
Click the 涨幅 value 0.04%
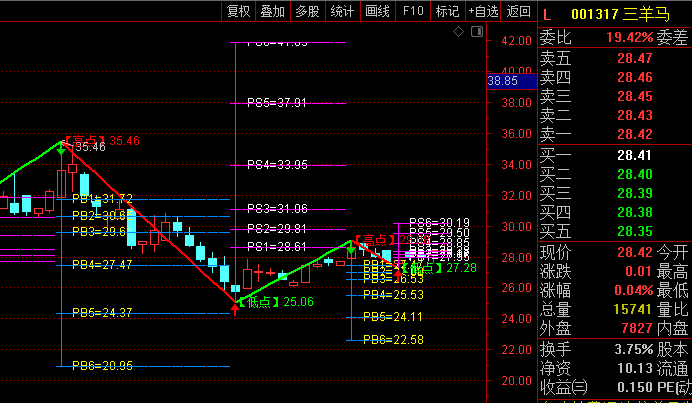633,290
